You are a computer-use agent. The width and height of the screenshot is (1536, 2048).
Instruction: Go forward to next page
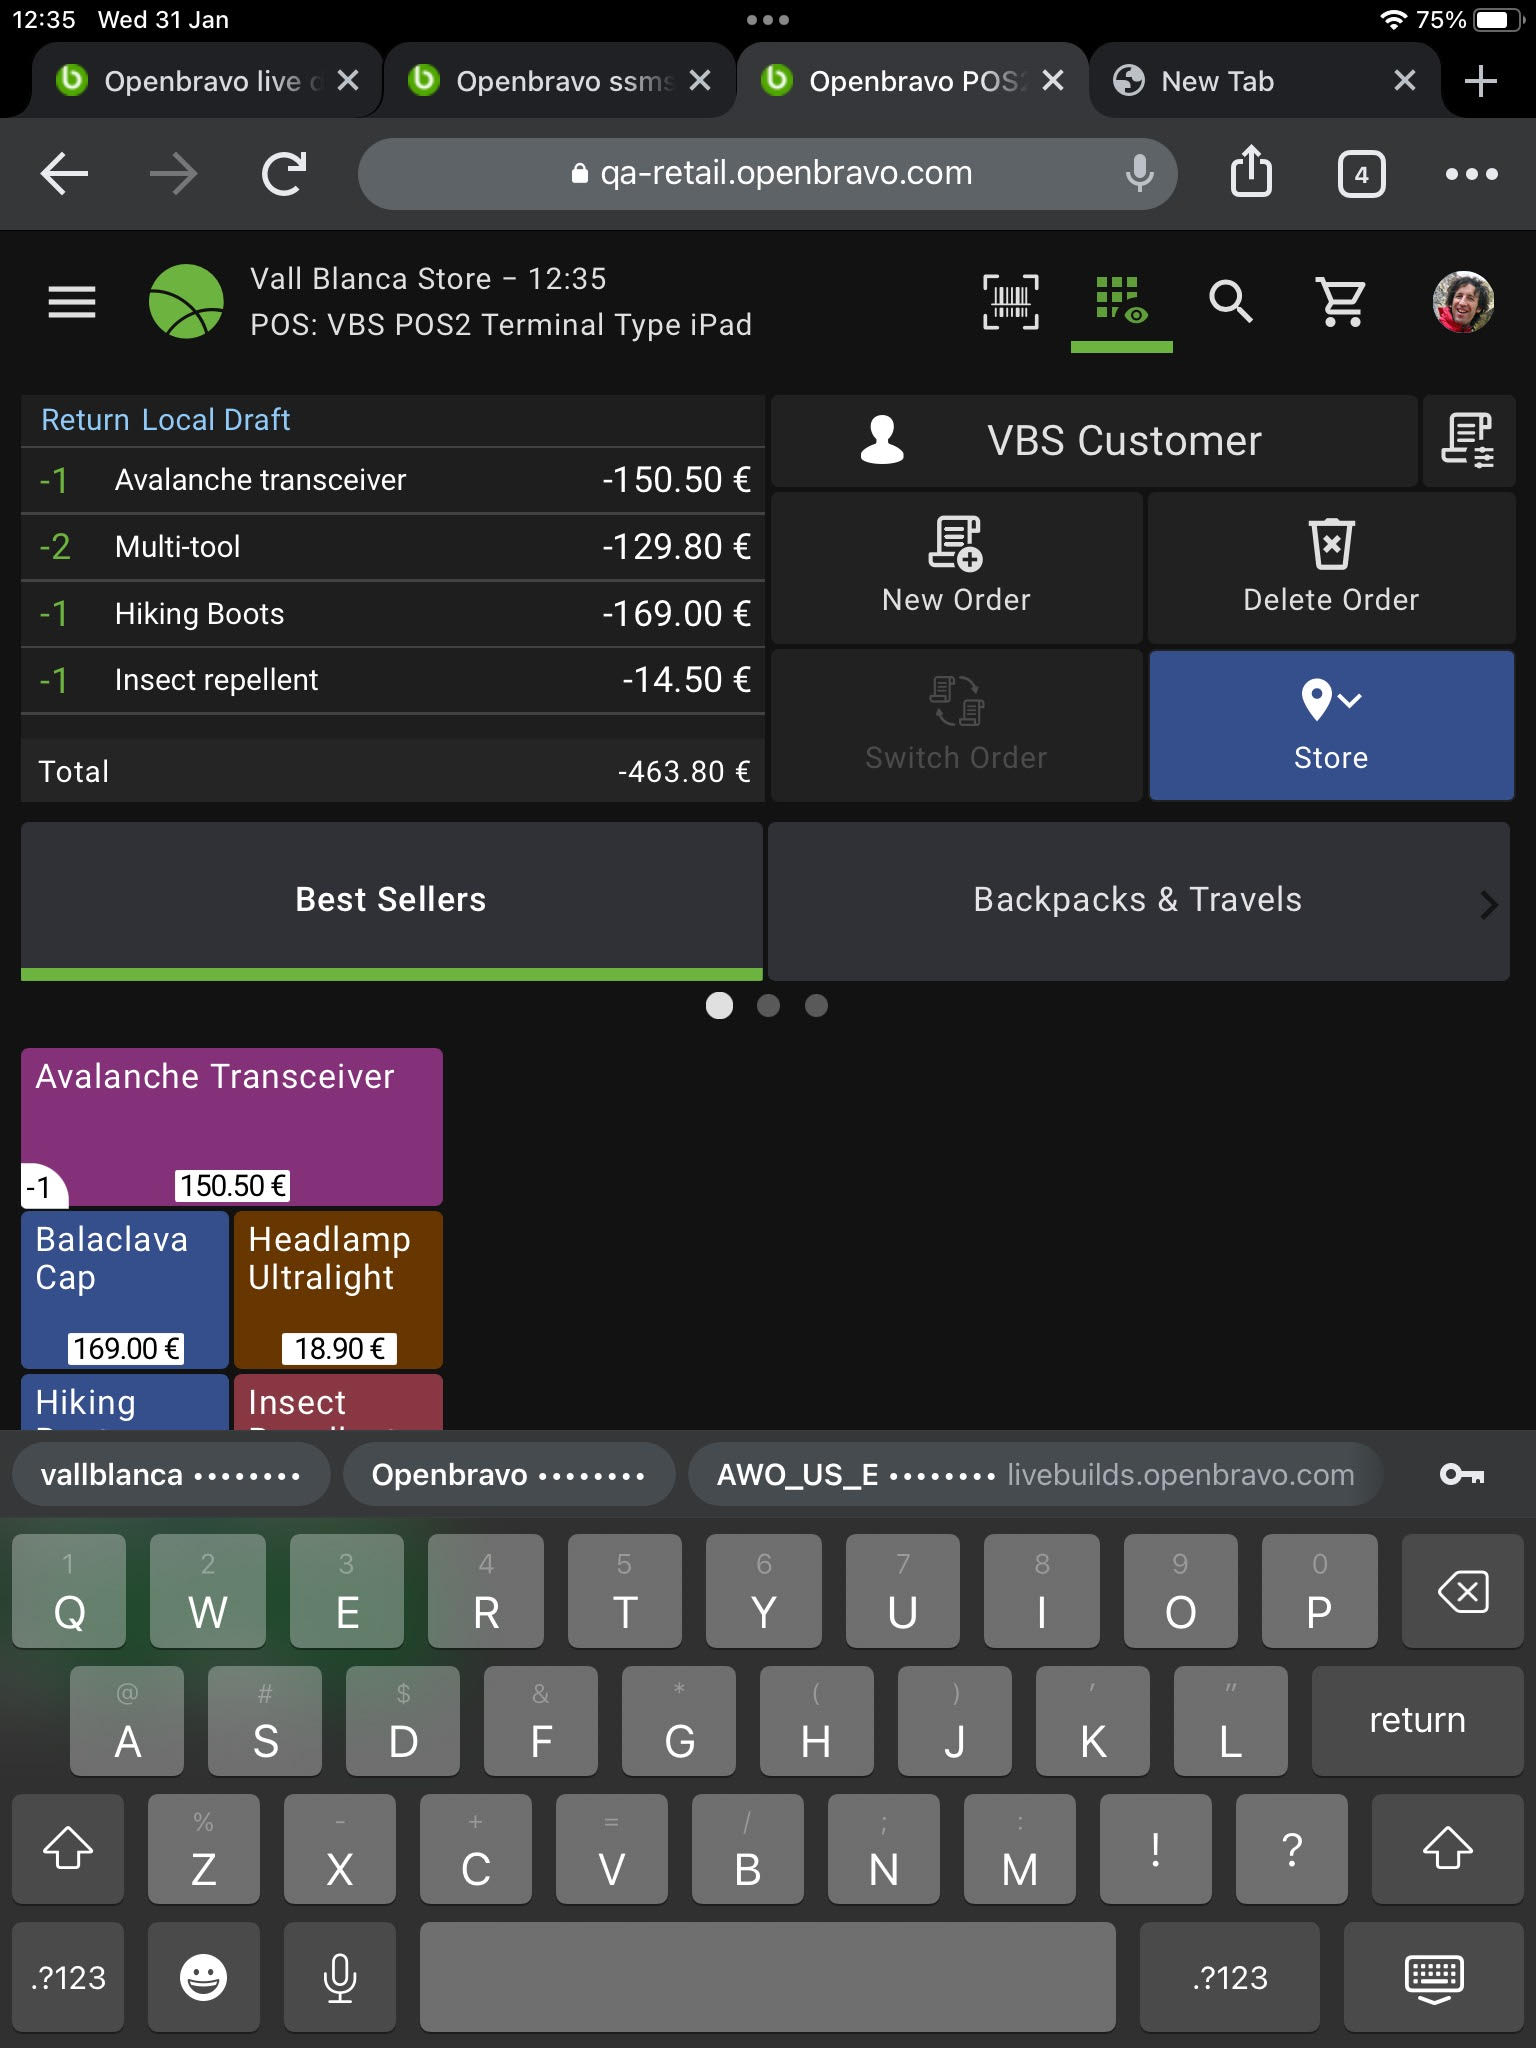(174, 174)
